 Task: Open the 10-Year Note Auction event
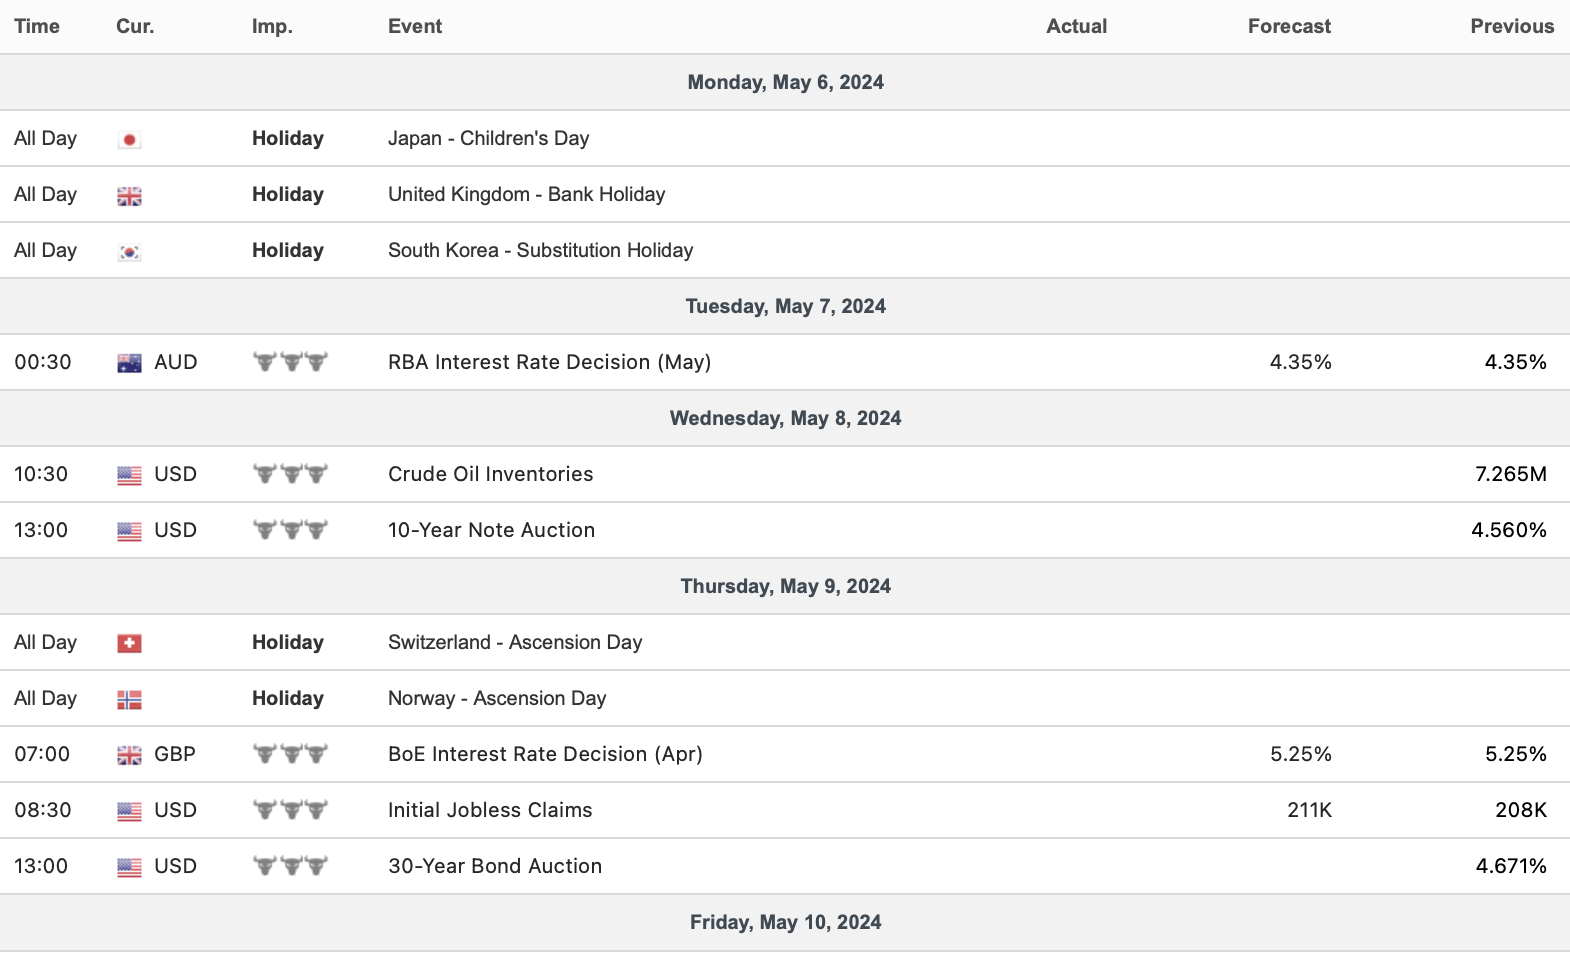(491, 530)
